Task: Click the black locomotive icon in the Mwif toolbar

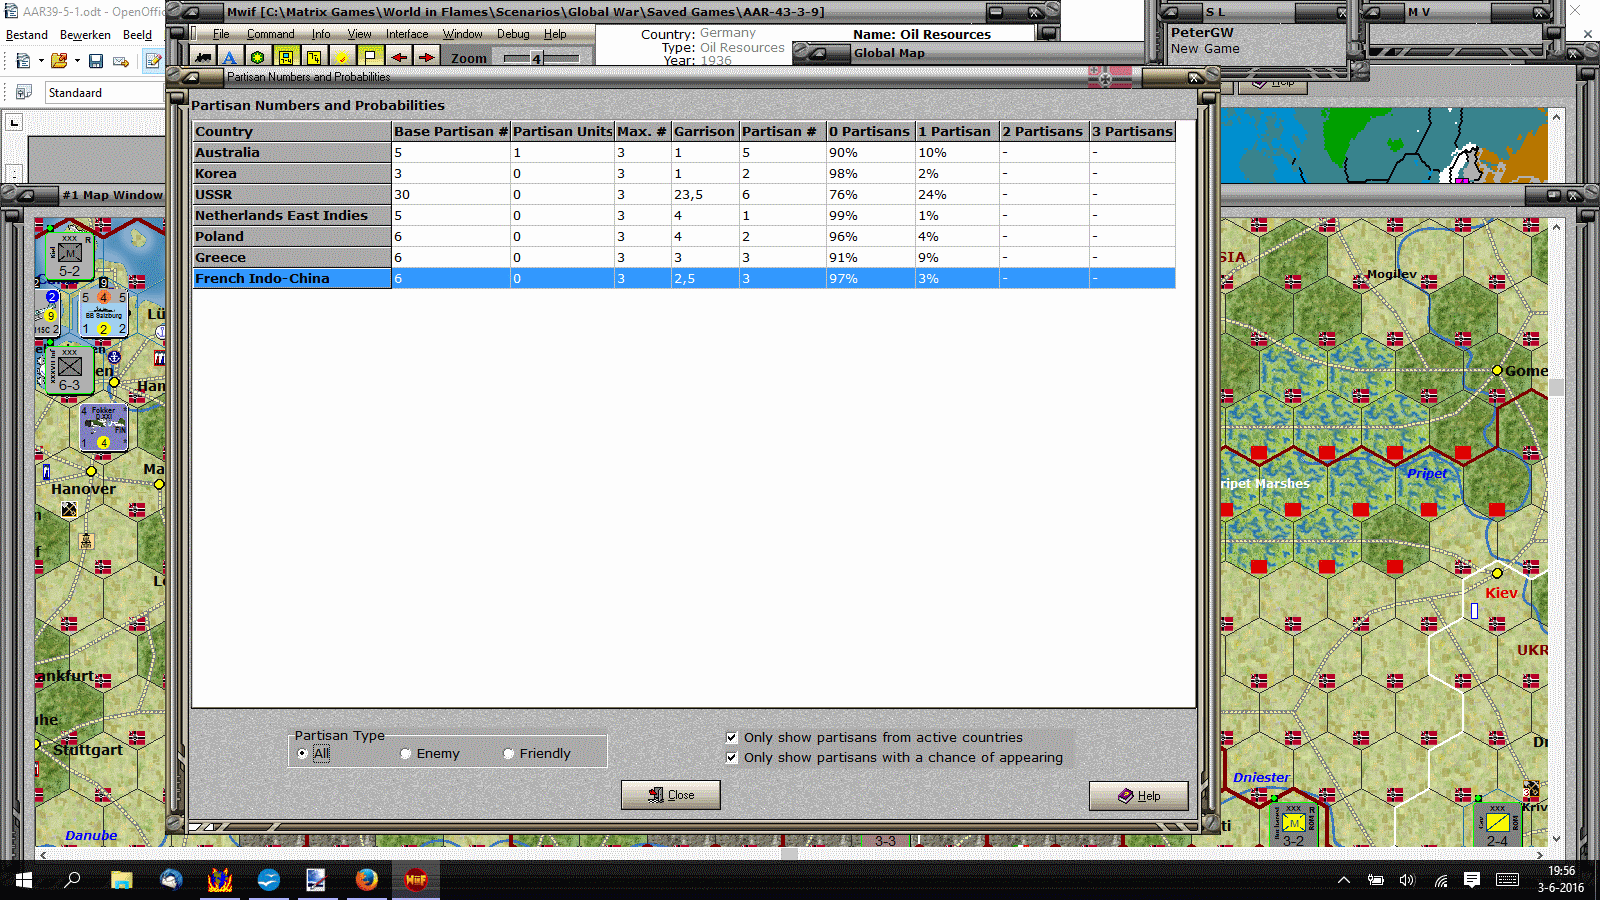Action: tap(203, 57)
